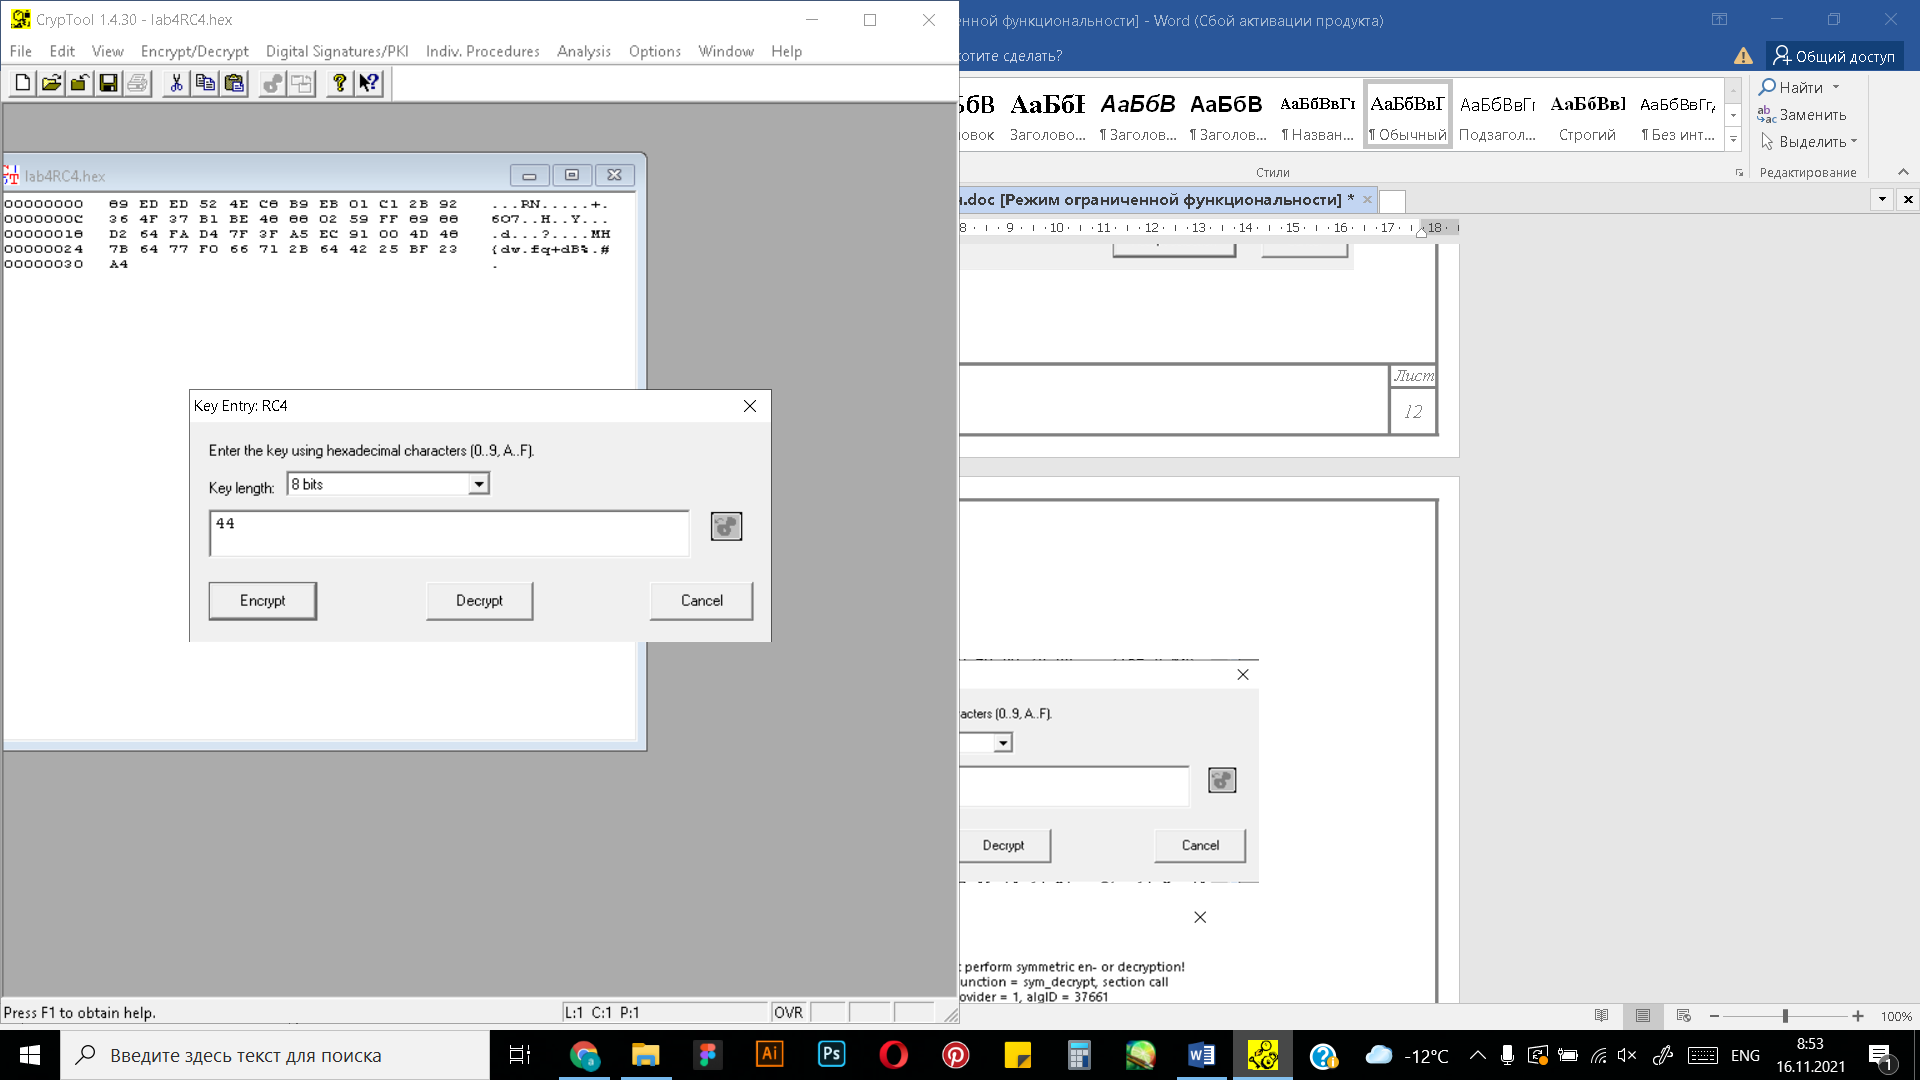Click the Cut scissors icon
1920x1080 pixels.
click(176, 83)
